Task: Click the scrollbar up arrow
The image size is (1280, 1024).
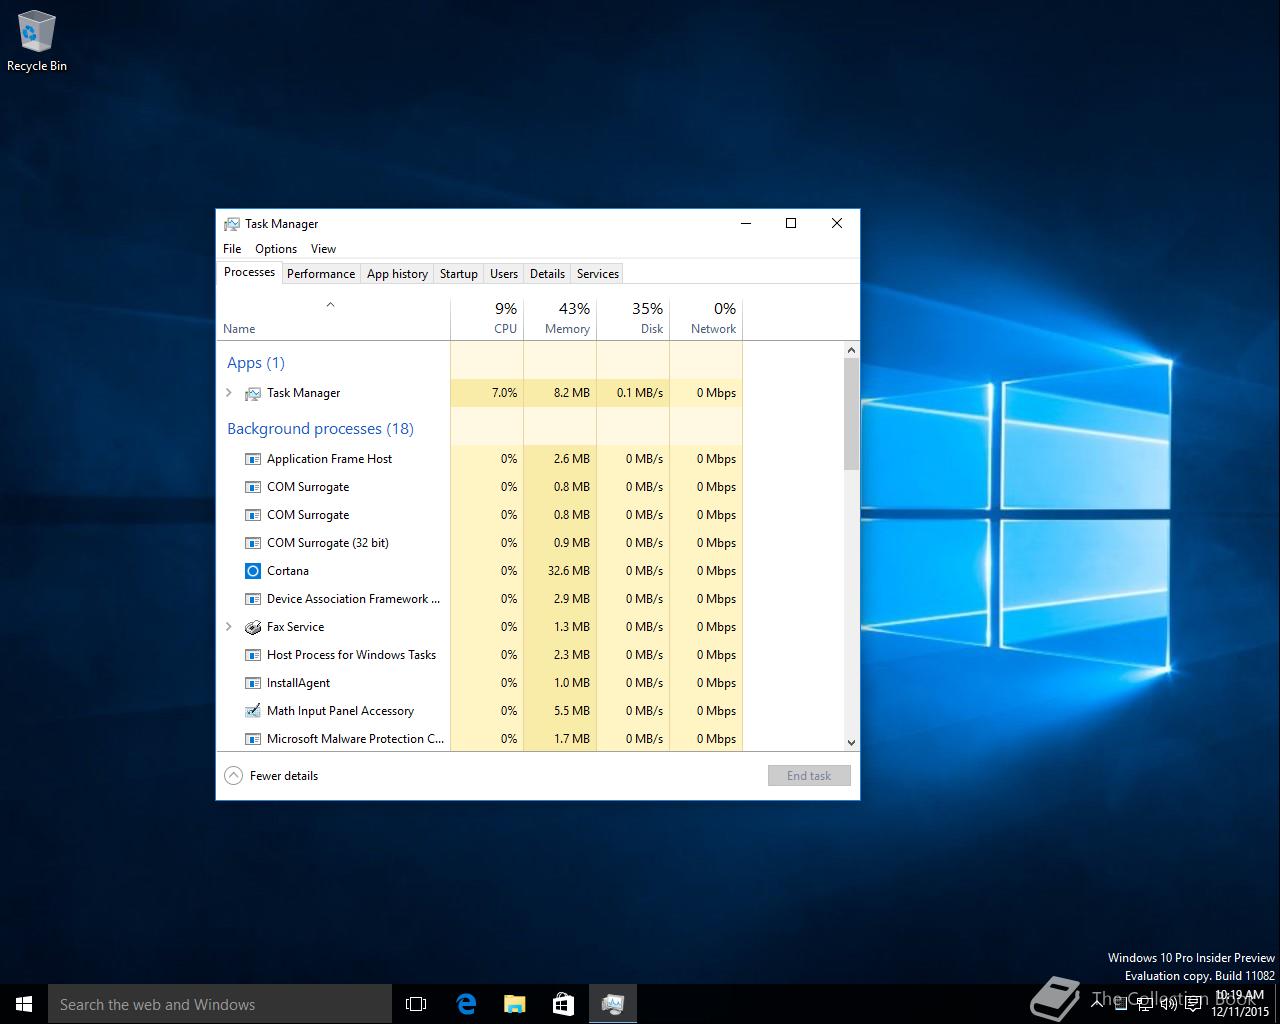Action: (x=852, y=350)
